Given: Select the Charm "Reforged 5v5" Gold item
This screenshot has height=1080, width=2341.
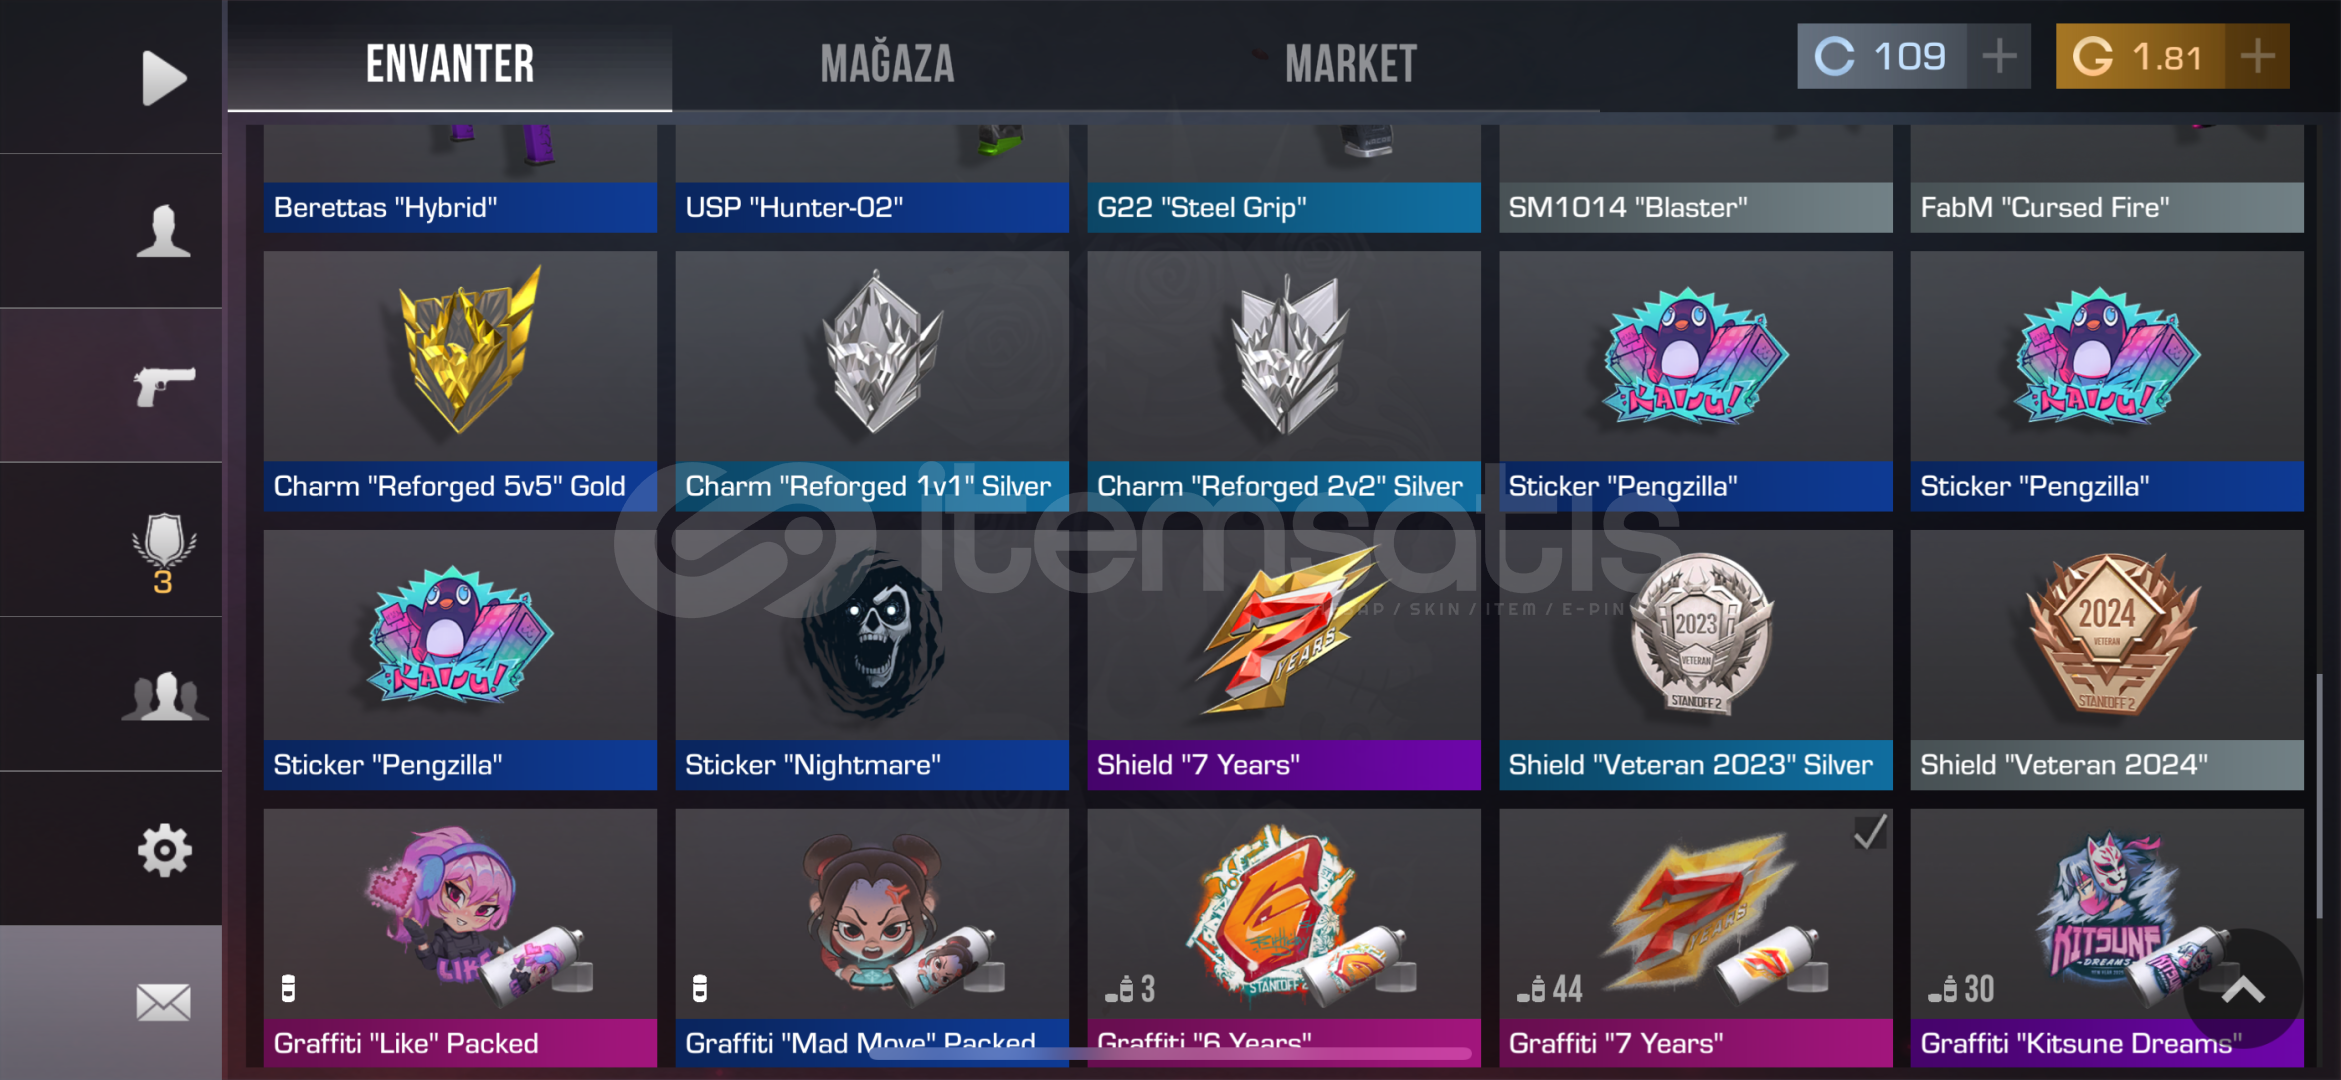Looking at the screenshot, I should click(460, 381).
